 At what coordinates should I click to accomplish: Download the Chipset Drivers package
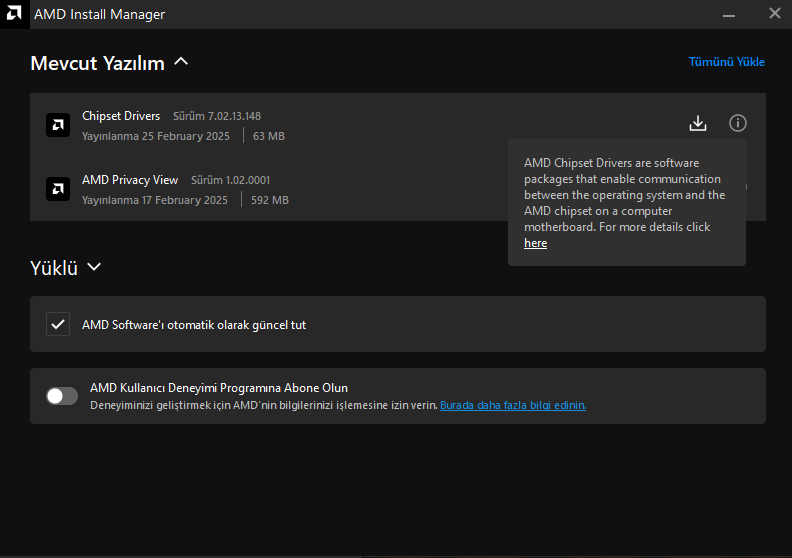tap(698, 123)
